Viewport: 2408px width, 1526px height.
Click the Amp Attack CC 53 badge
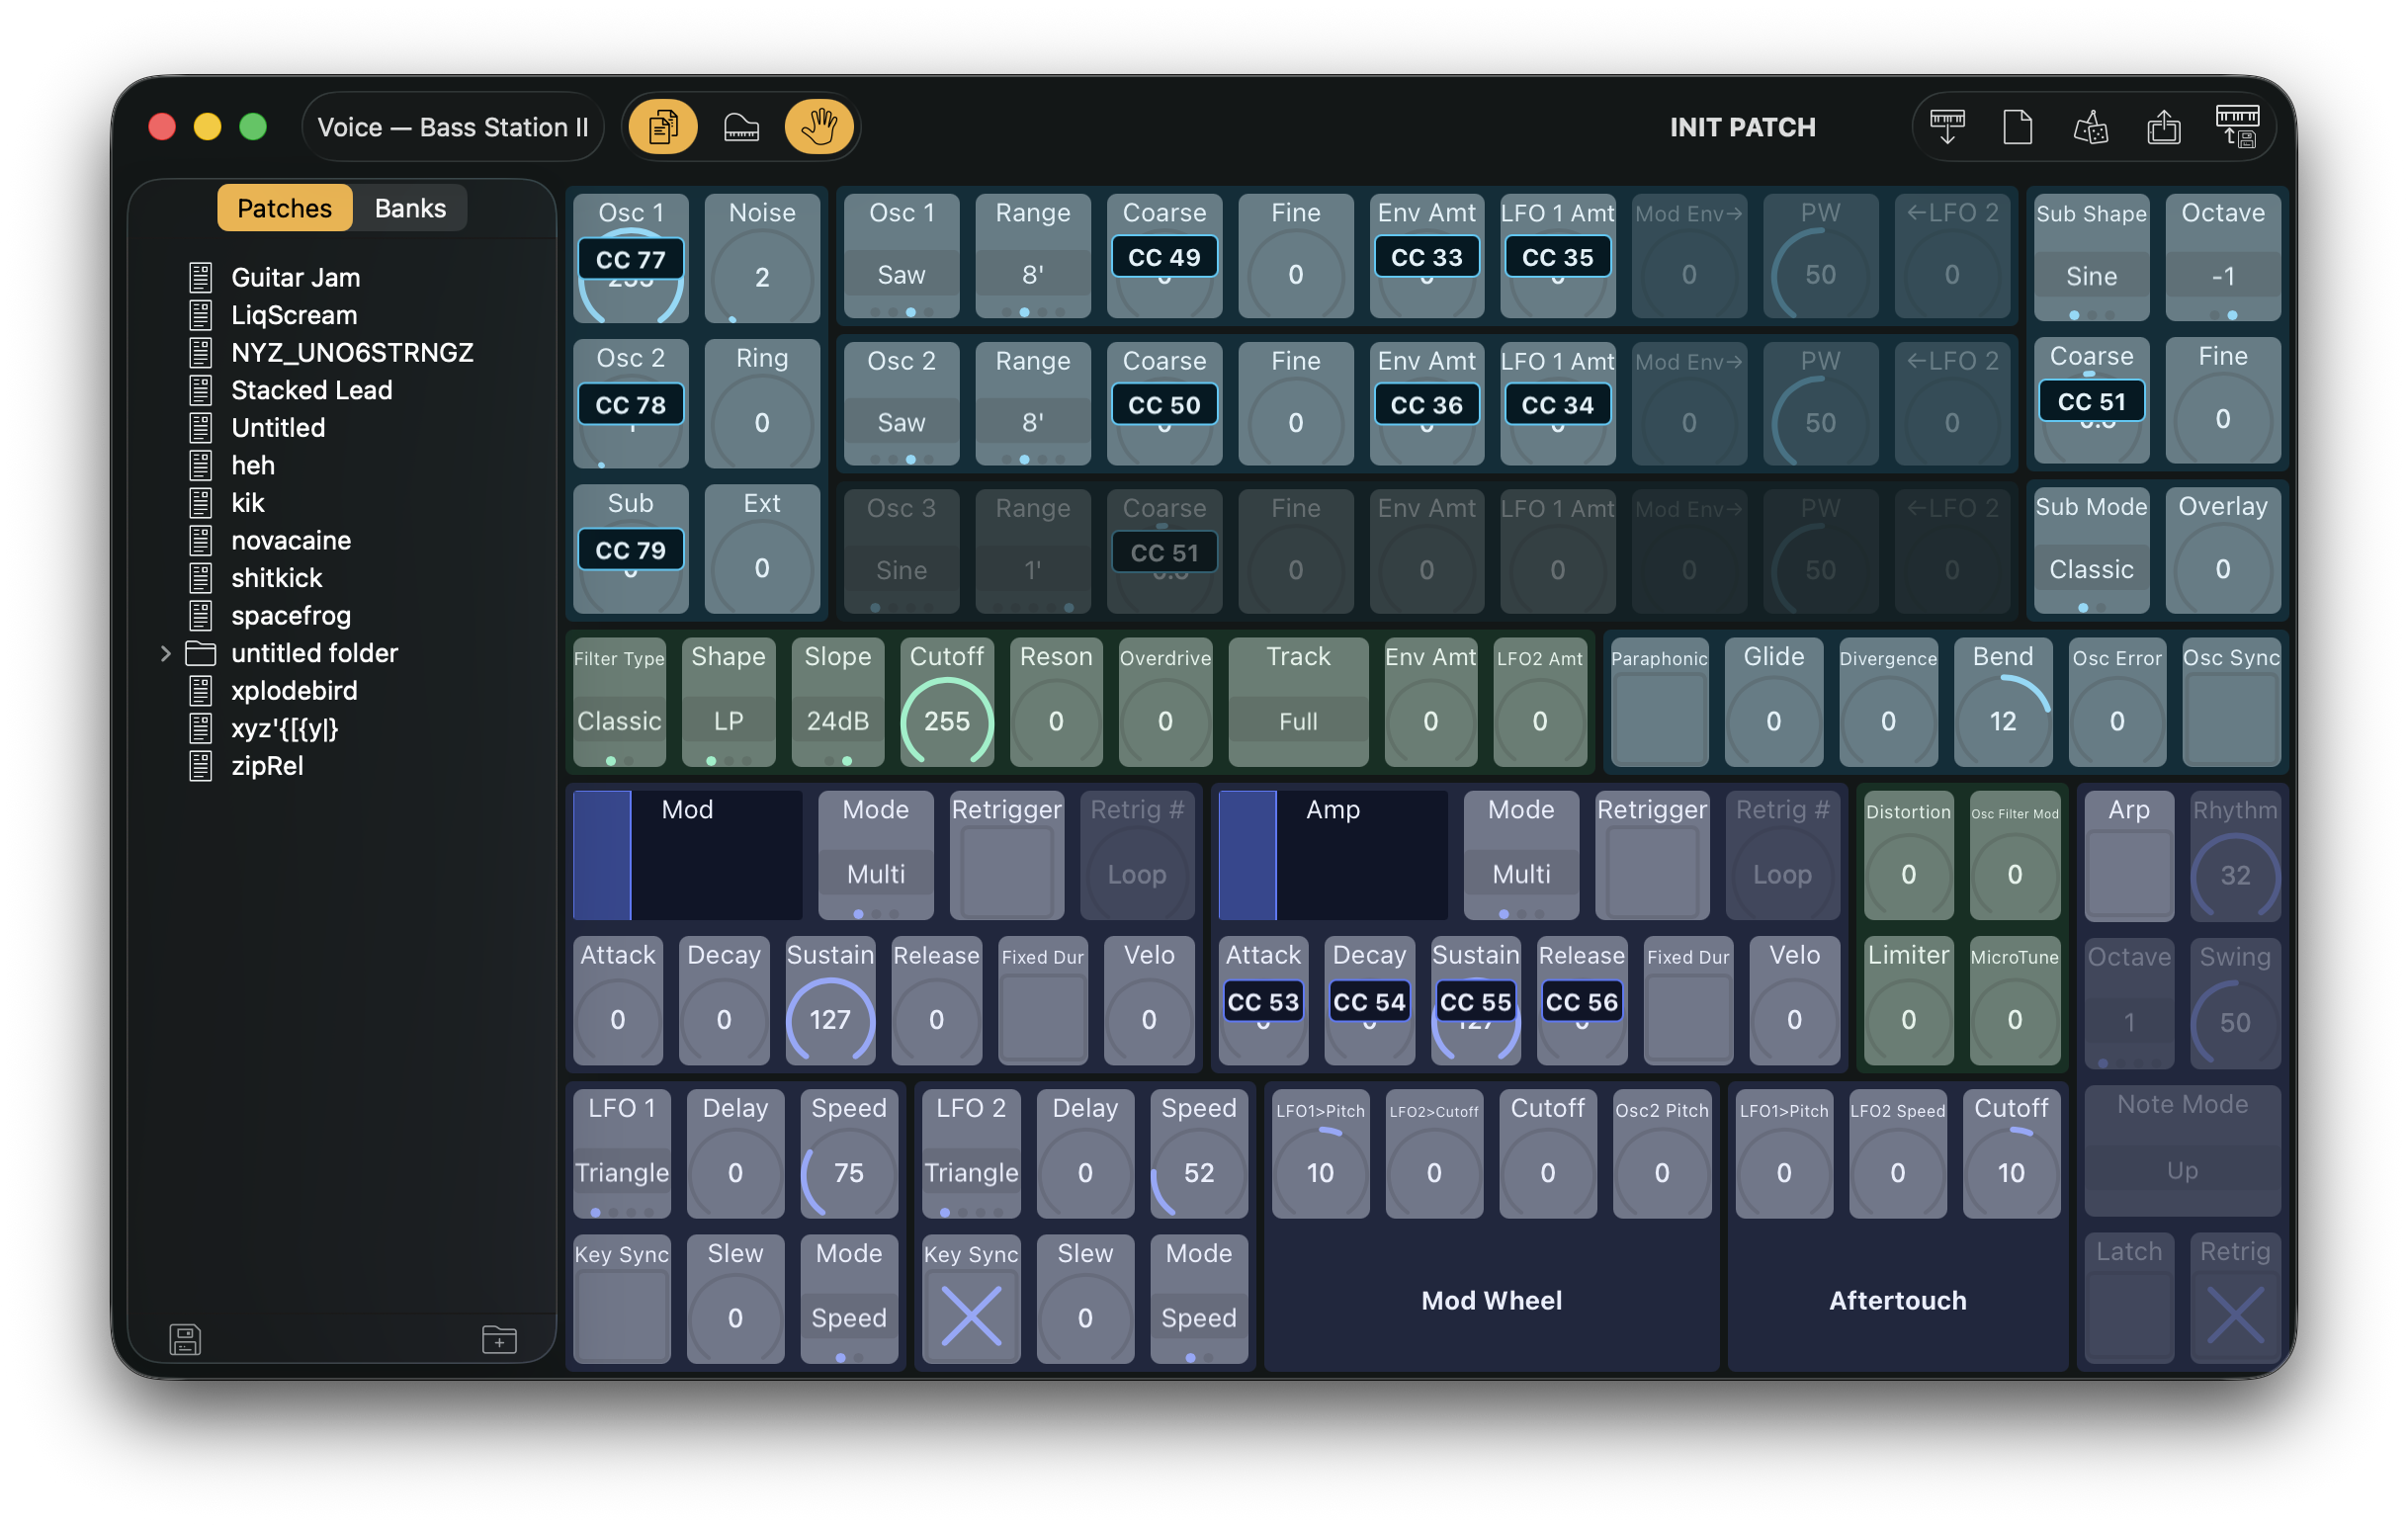[x=1263, y=1002]
